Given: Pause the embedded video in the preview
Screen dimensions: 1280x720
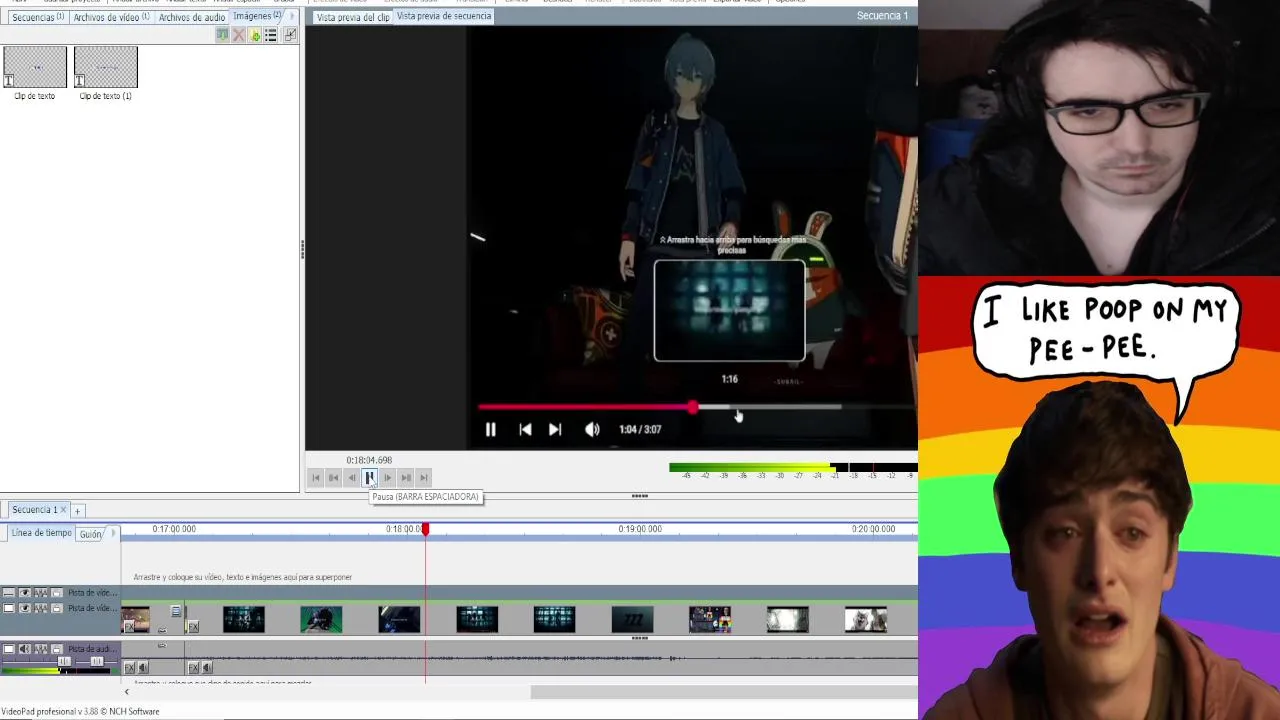Looking at the screenshot, I should click(490, 429).
